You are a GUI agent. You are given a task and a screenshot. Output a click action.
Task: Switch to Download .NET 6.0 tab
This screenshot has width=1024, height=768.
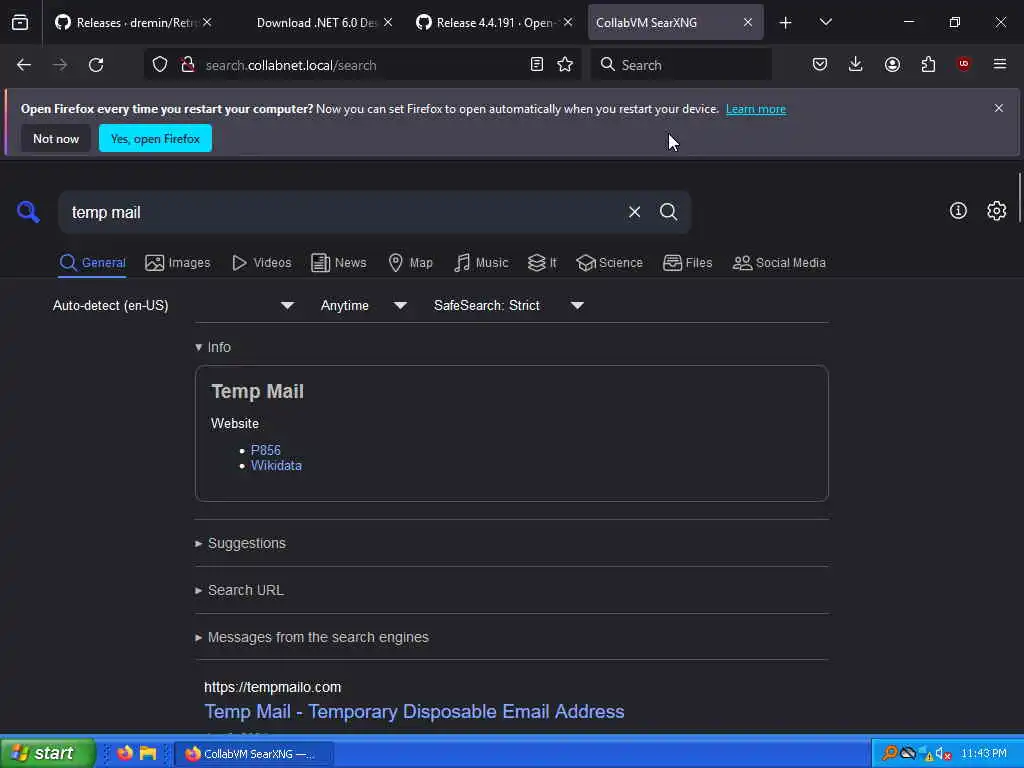point(315,23)
